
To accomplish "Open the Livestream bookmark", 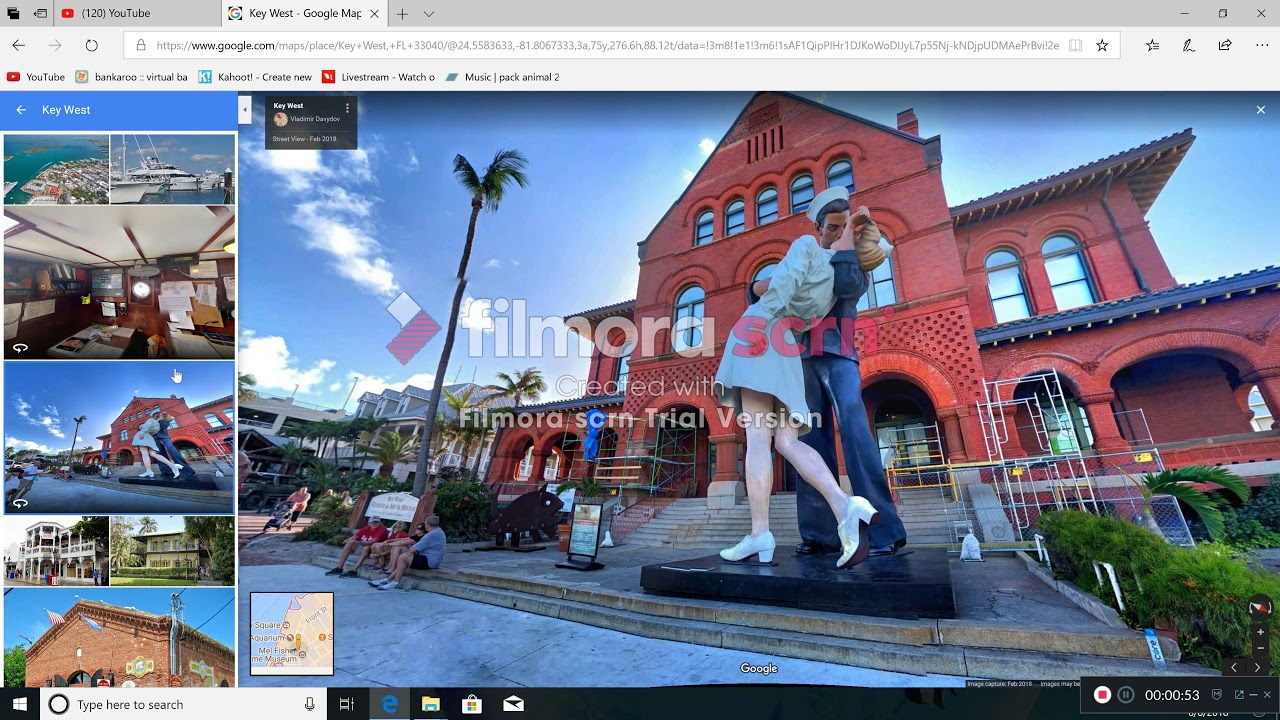I will 378,77.
